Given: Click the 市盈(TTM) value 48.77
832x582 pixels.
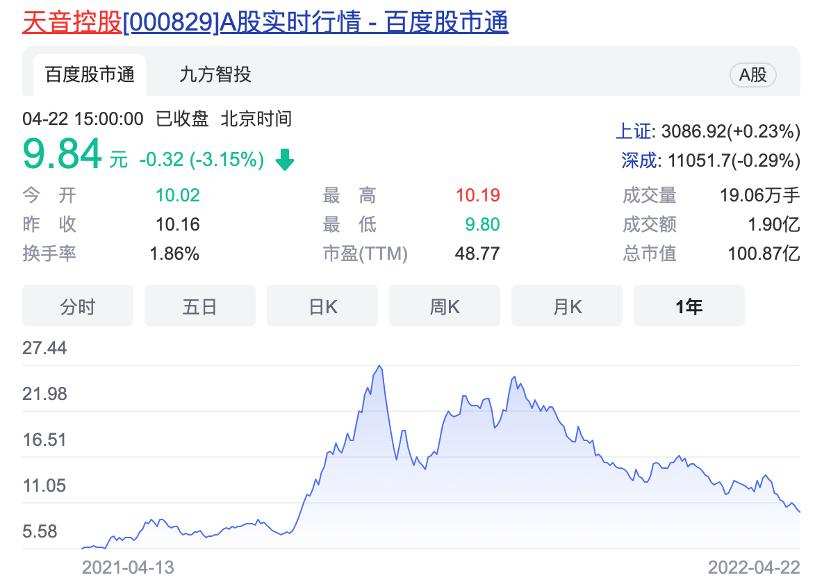Looking at the screenshot, I should pos(478,254).
